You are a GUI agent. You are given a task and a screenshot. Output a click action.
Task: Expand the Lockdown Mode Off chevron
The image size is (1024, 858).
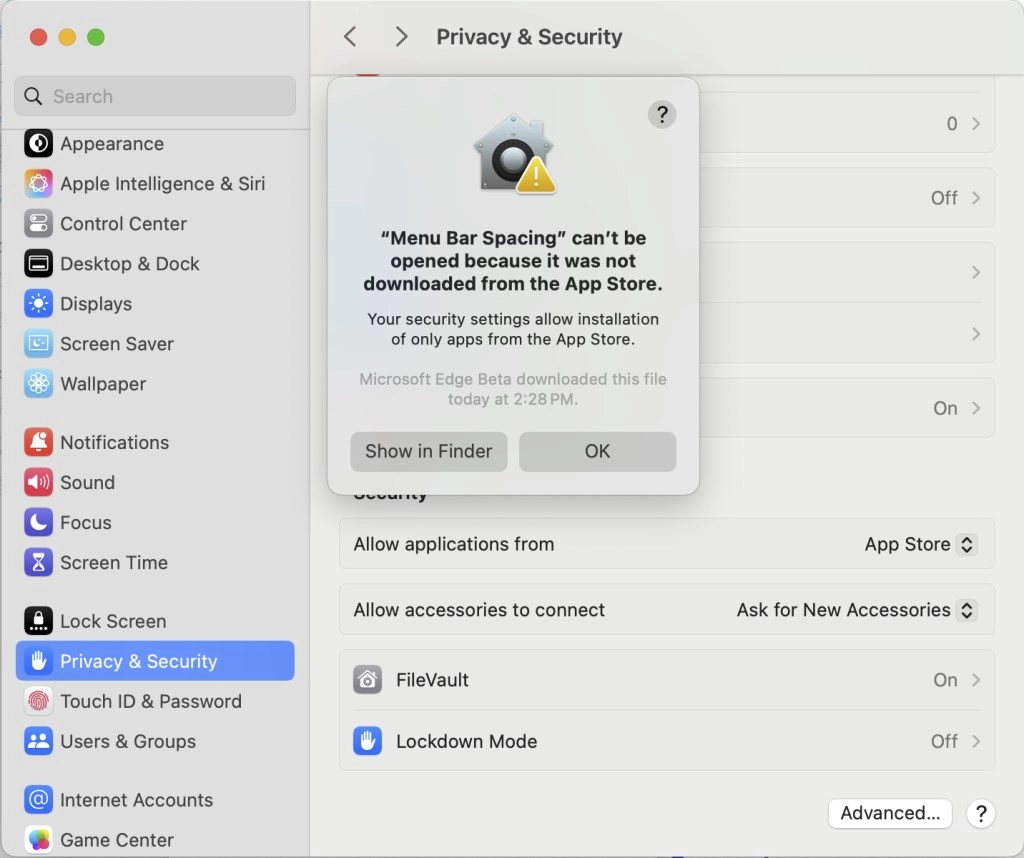pyautogui.click(x=975, y=741)
